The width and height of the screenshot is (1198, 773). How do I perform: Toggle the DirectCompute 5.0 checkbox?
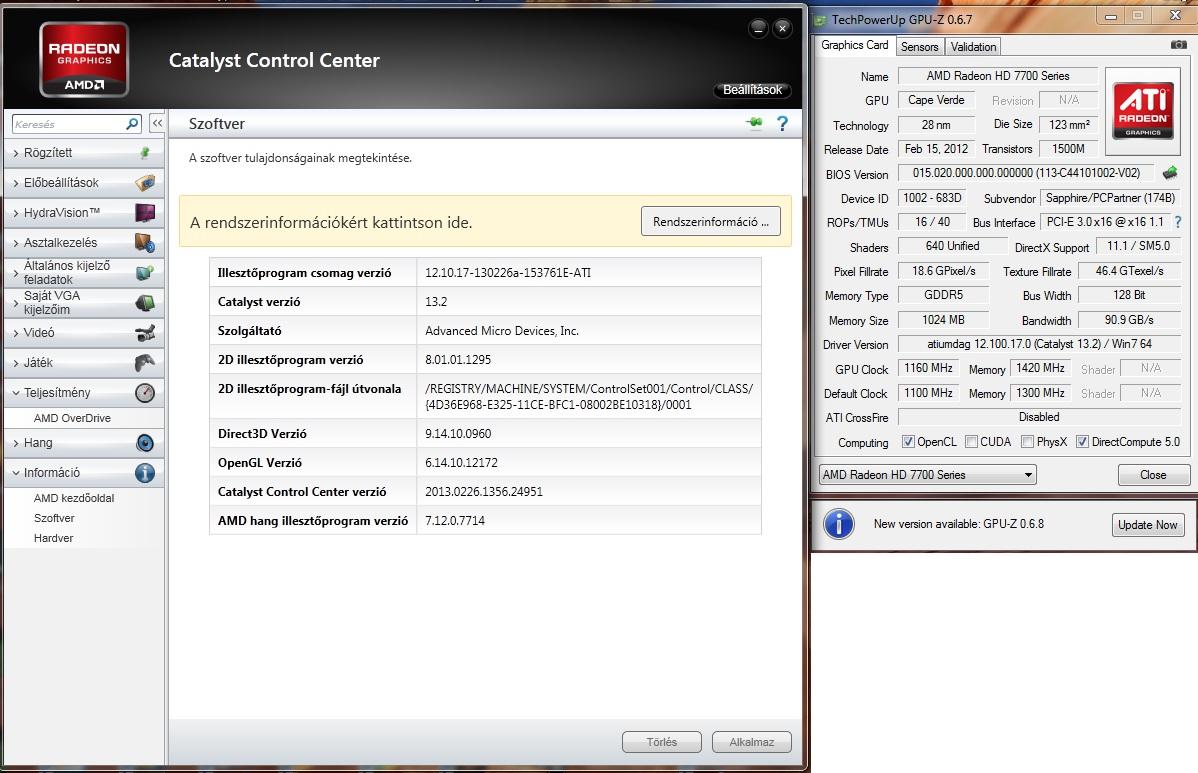coord(1083,441)
